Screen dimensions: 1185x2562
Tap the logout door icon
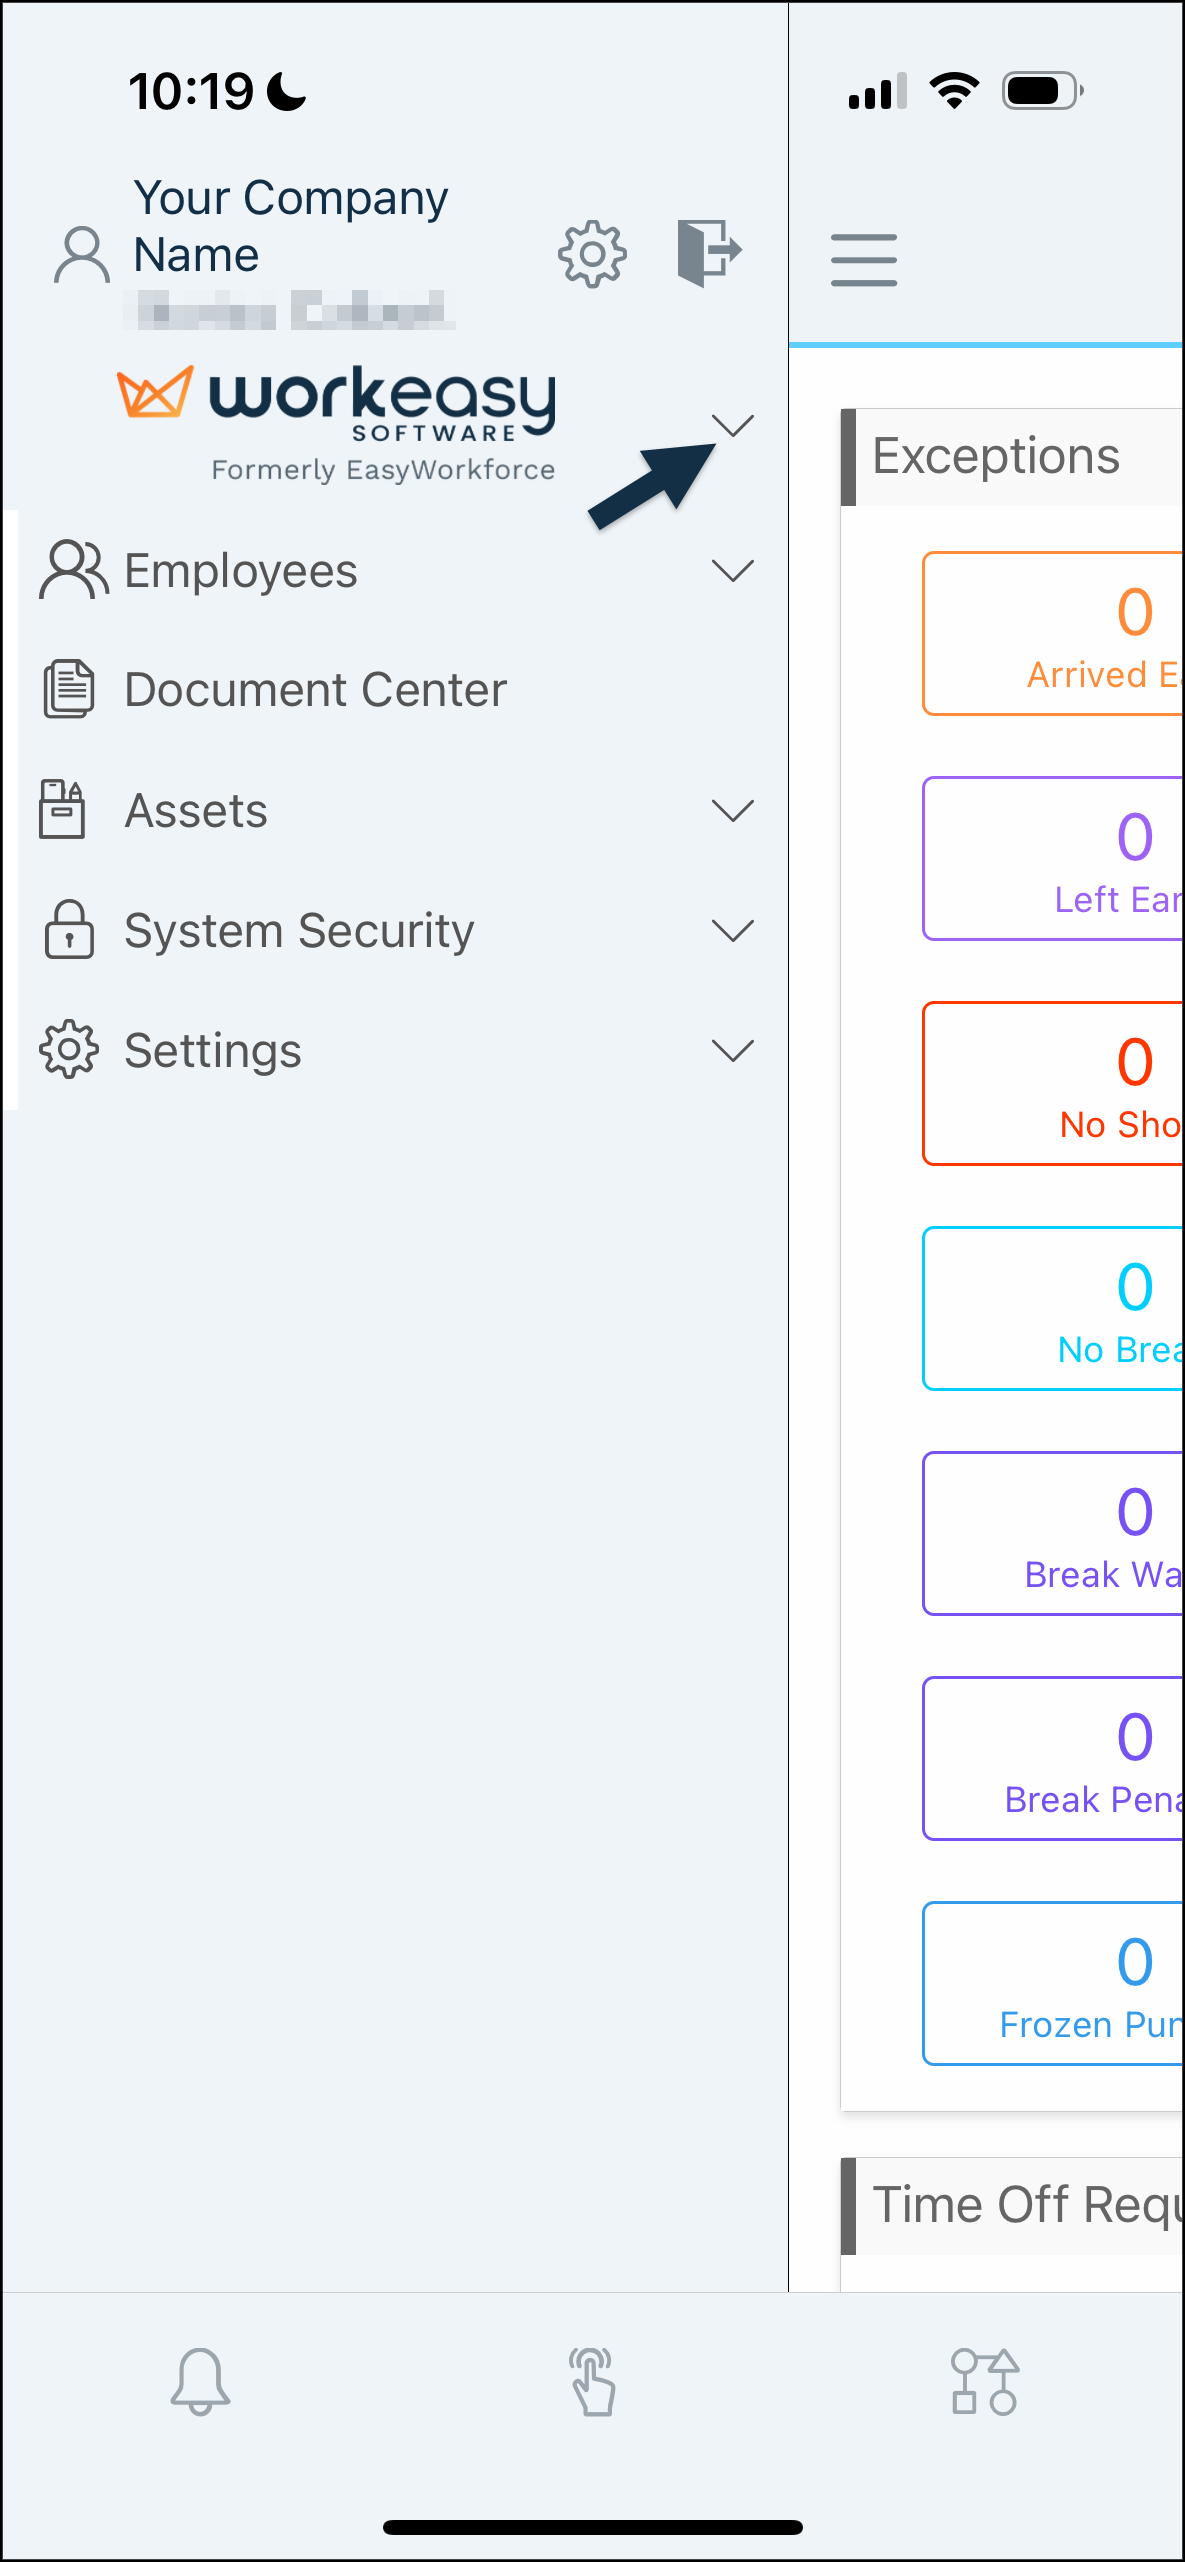709,252
